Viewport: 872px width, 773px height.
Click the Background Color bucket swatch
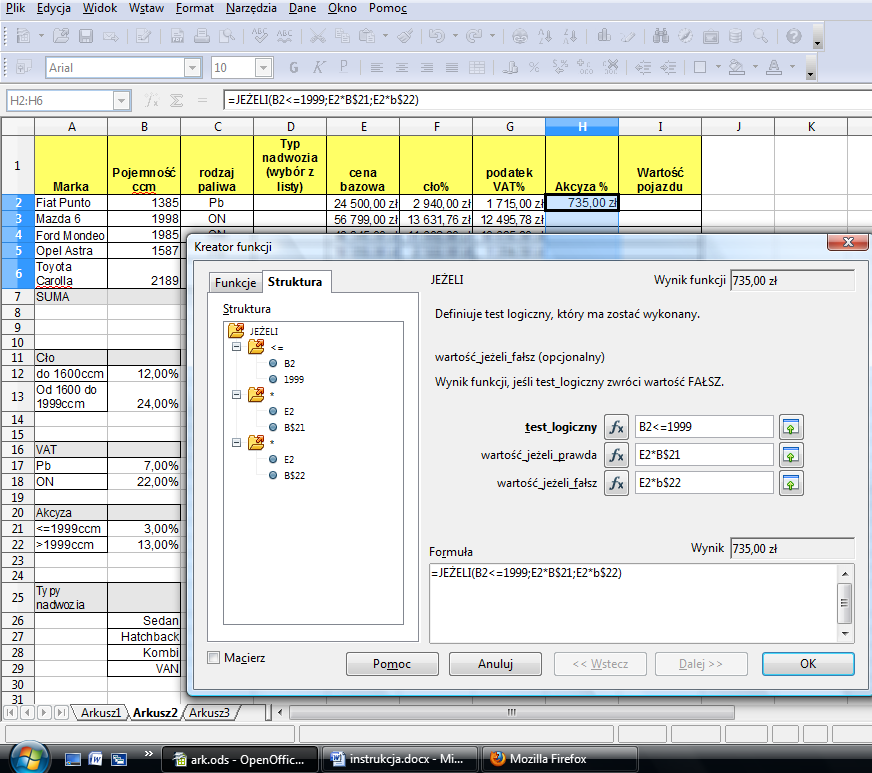[x=736, y=68]
